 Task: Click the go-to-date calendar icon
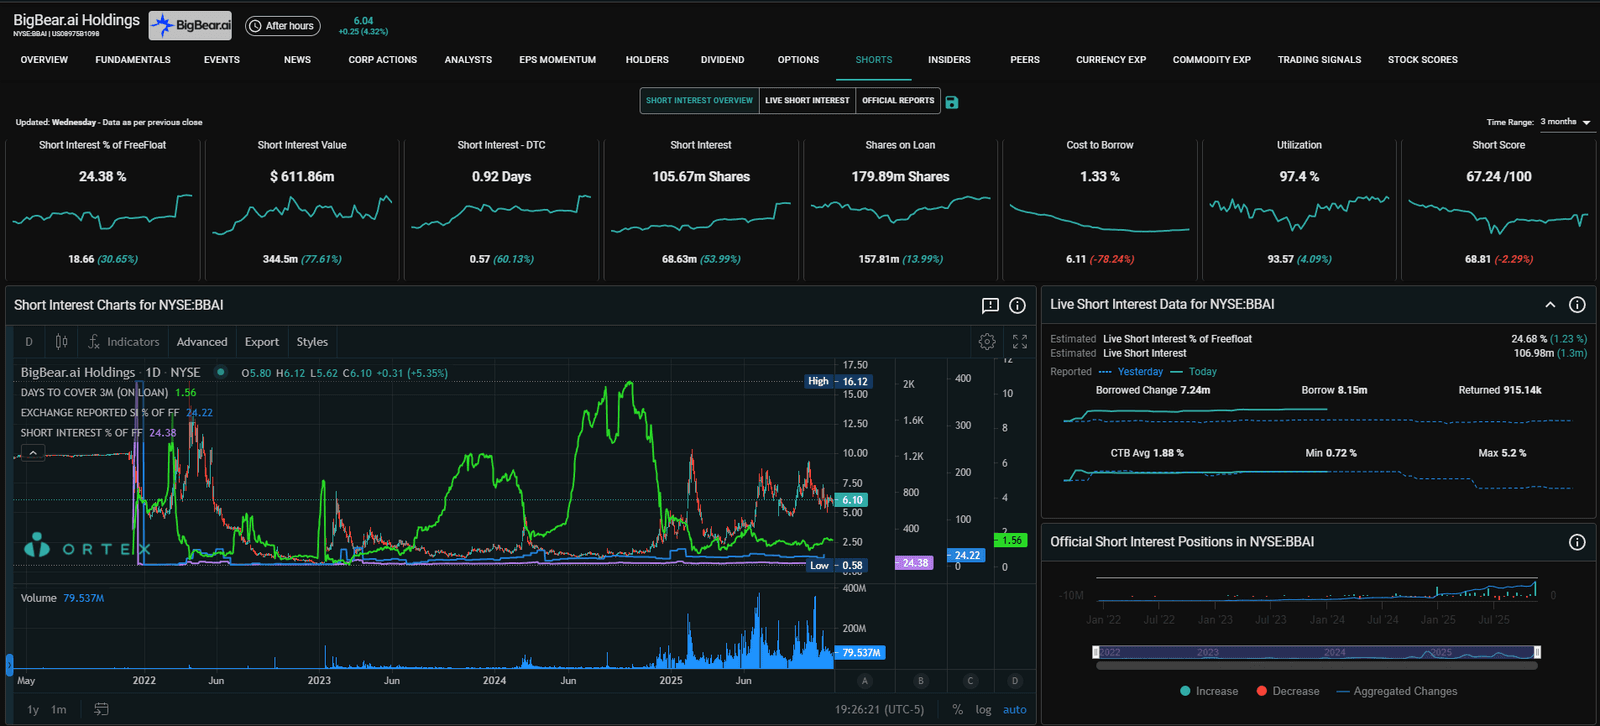point(101,709)
